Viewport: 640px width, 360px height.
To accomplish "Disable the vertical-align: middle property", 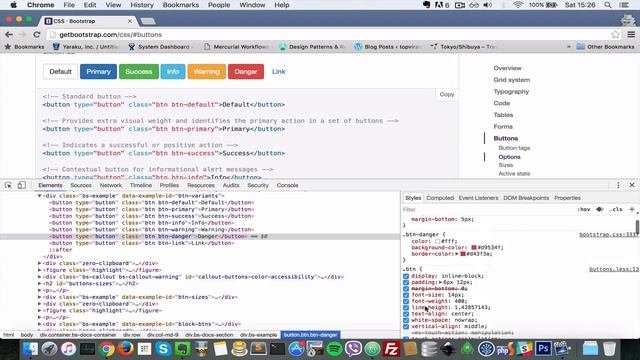I will point(406,327).
